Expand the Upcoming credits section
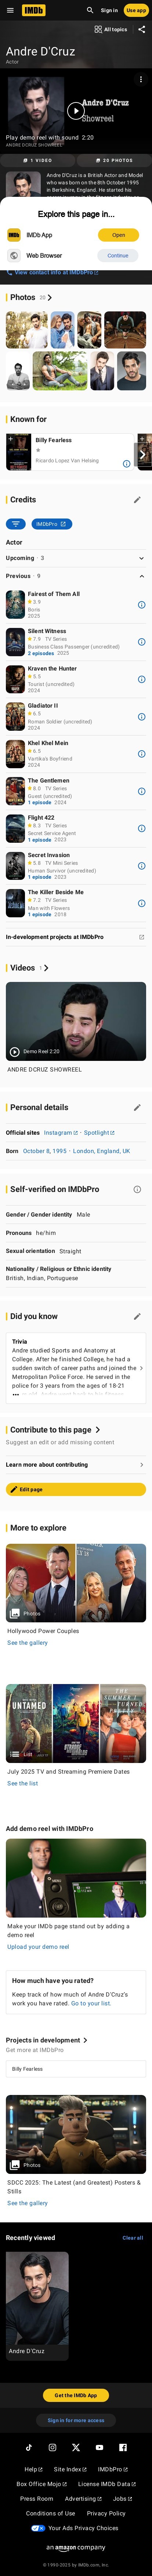This screenshot has width=152, height=2576. coord(76,558)
